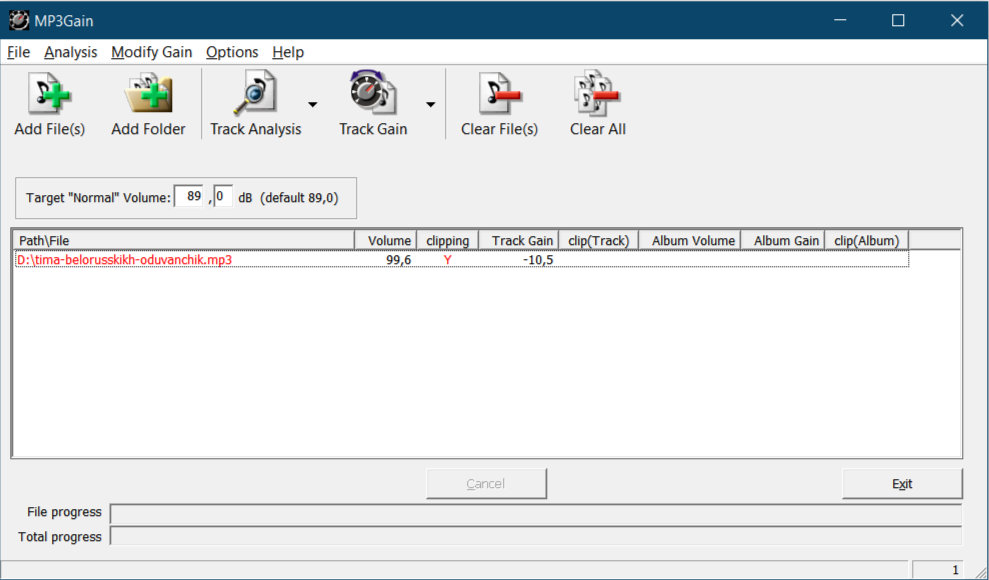
Task: Expand the Track Analysis dropdown arrow
Action: coord(312,104)
